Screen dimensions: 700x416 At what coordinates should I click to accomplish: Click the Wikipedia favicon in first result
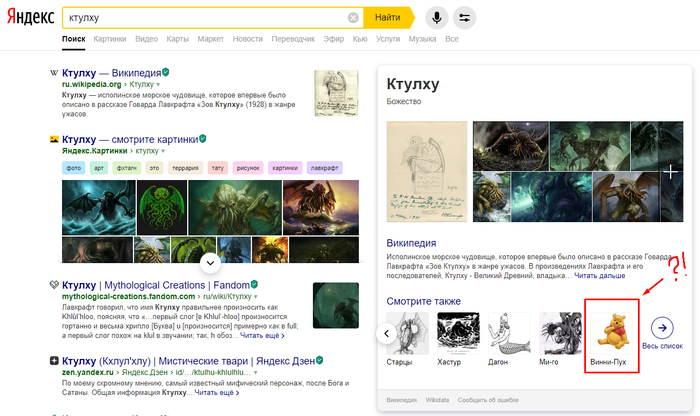point(54,74)
